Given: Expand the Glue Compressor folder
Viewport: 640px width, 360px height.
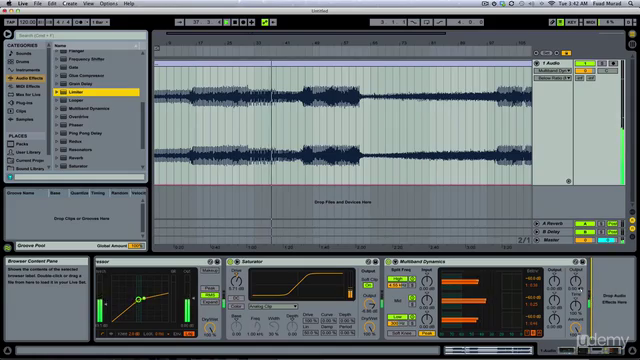Looking at the screenshot, I should coord(57,76).
